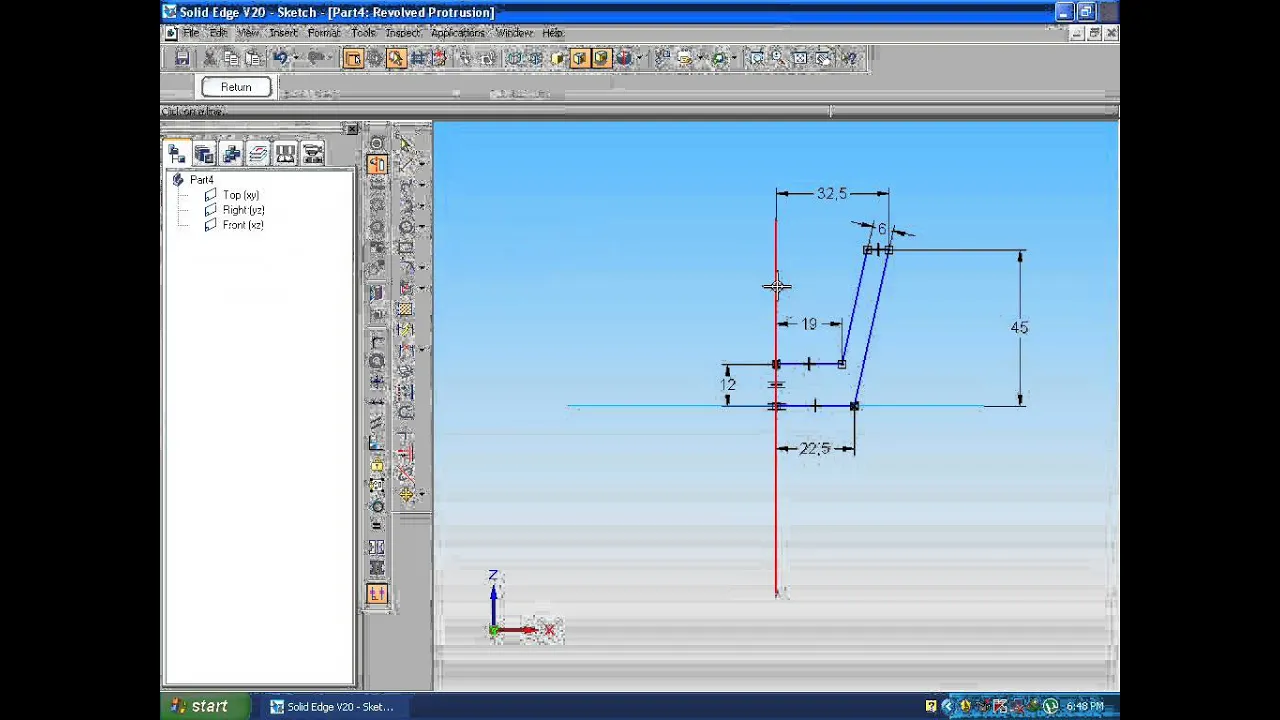Click the Save icon in main toolbar
This screenshot has height=720, width=1280.
(x=181, y=59)
